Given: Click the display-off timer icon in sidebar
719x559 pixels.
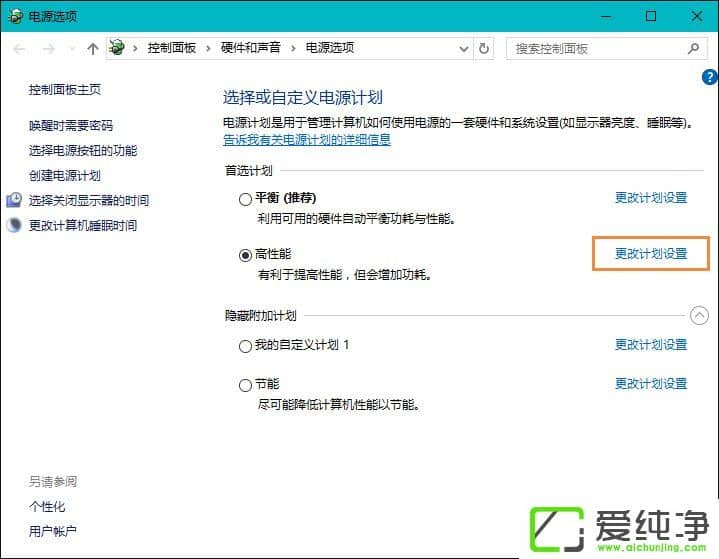Looking at the screenshot, I should coord(14,200).
